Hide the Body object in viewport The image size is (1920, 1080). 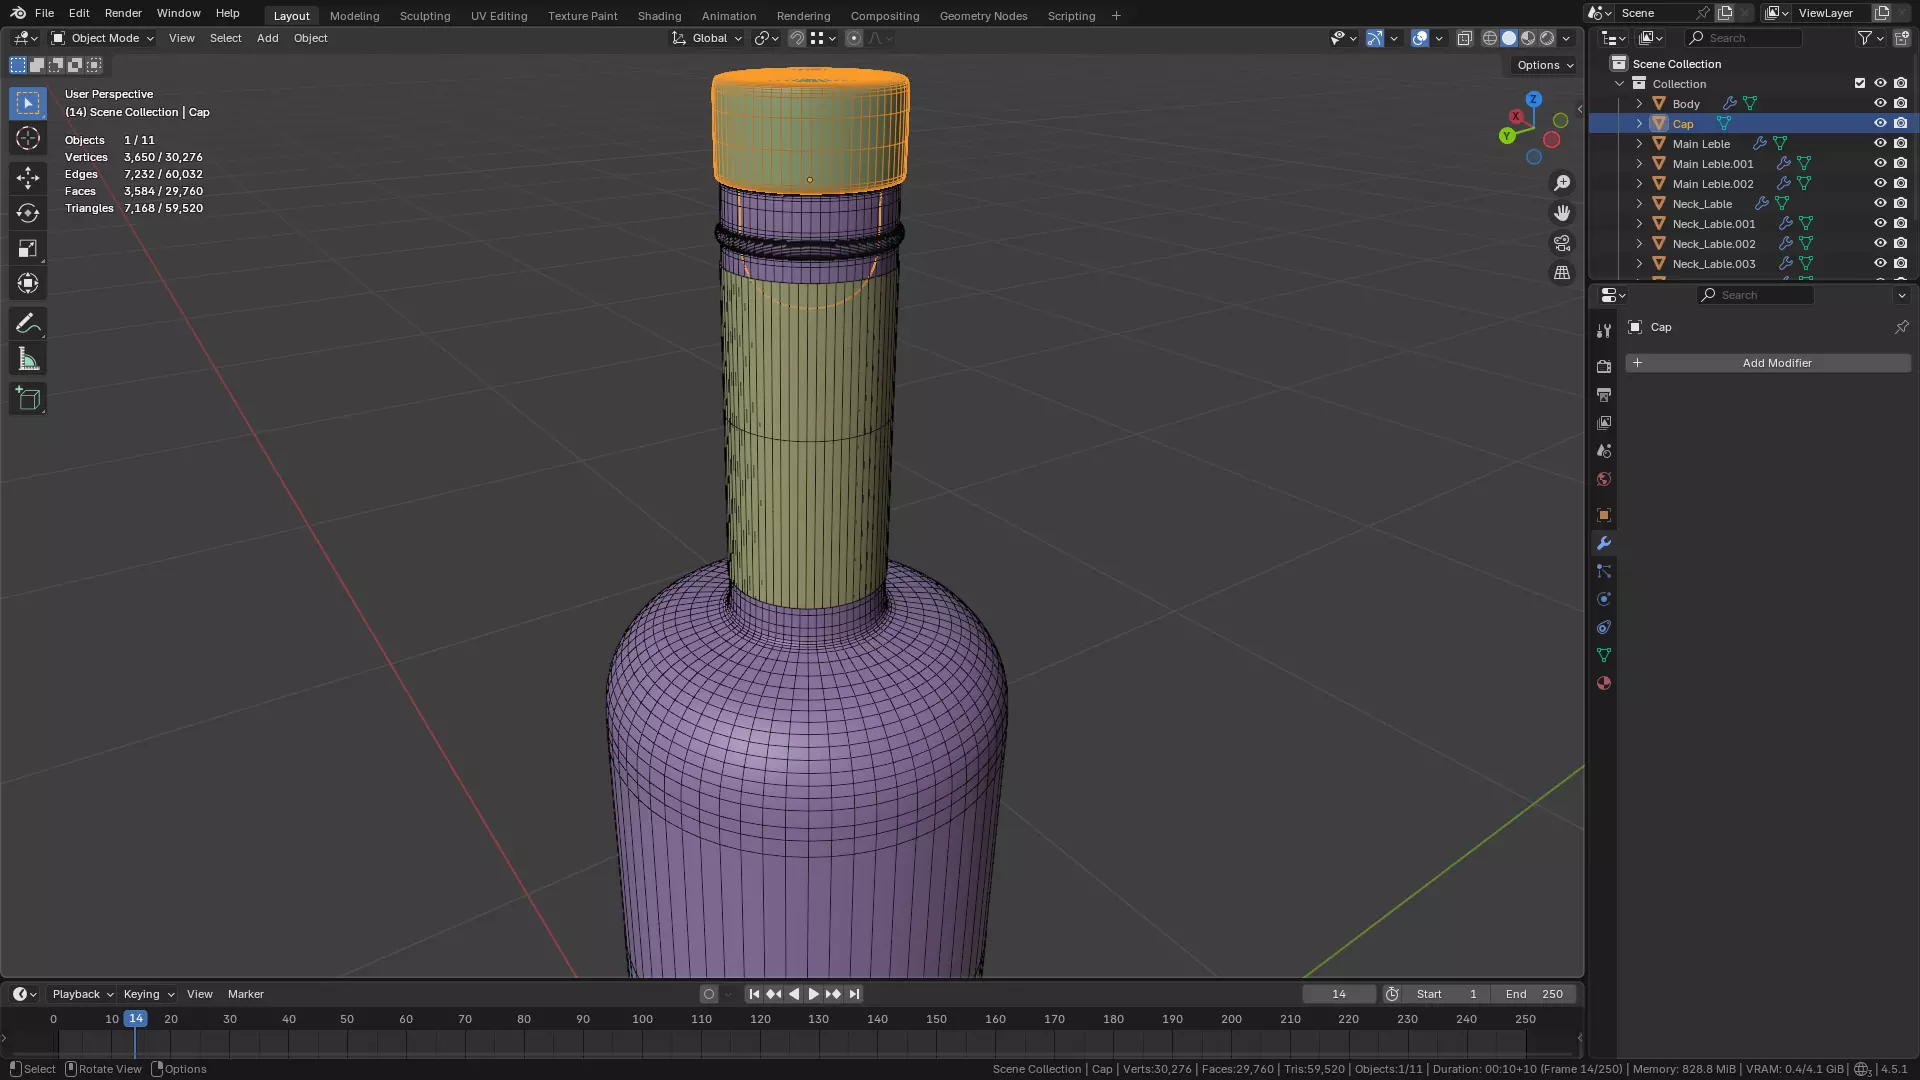tap(1880, 103)
